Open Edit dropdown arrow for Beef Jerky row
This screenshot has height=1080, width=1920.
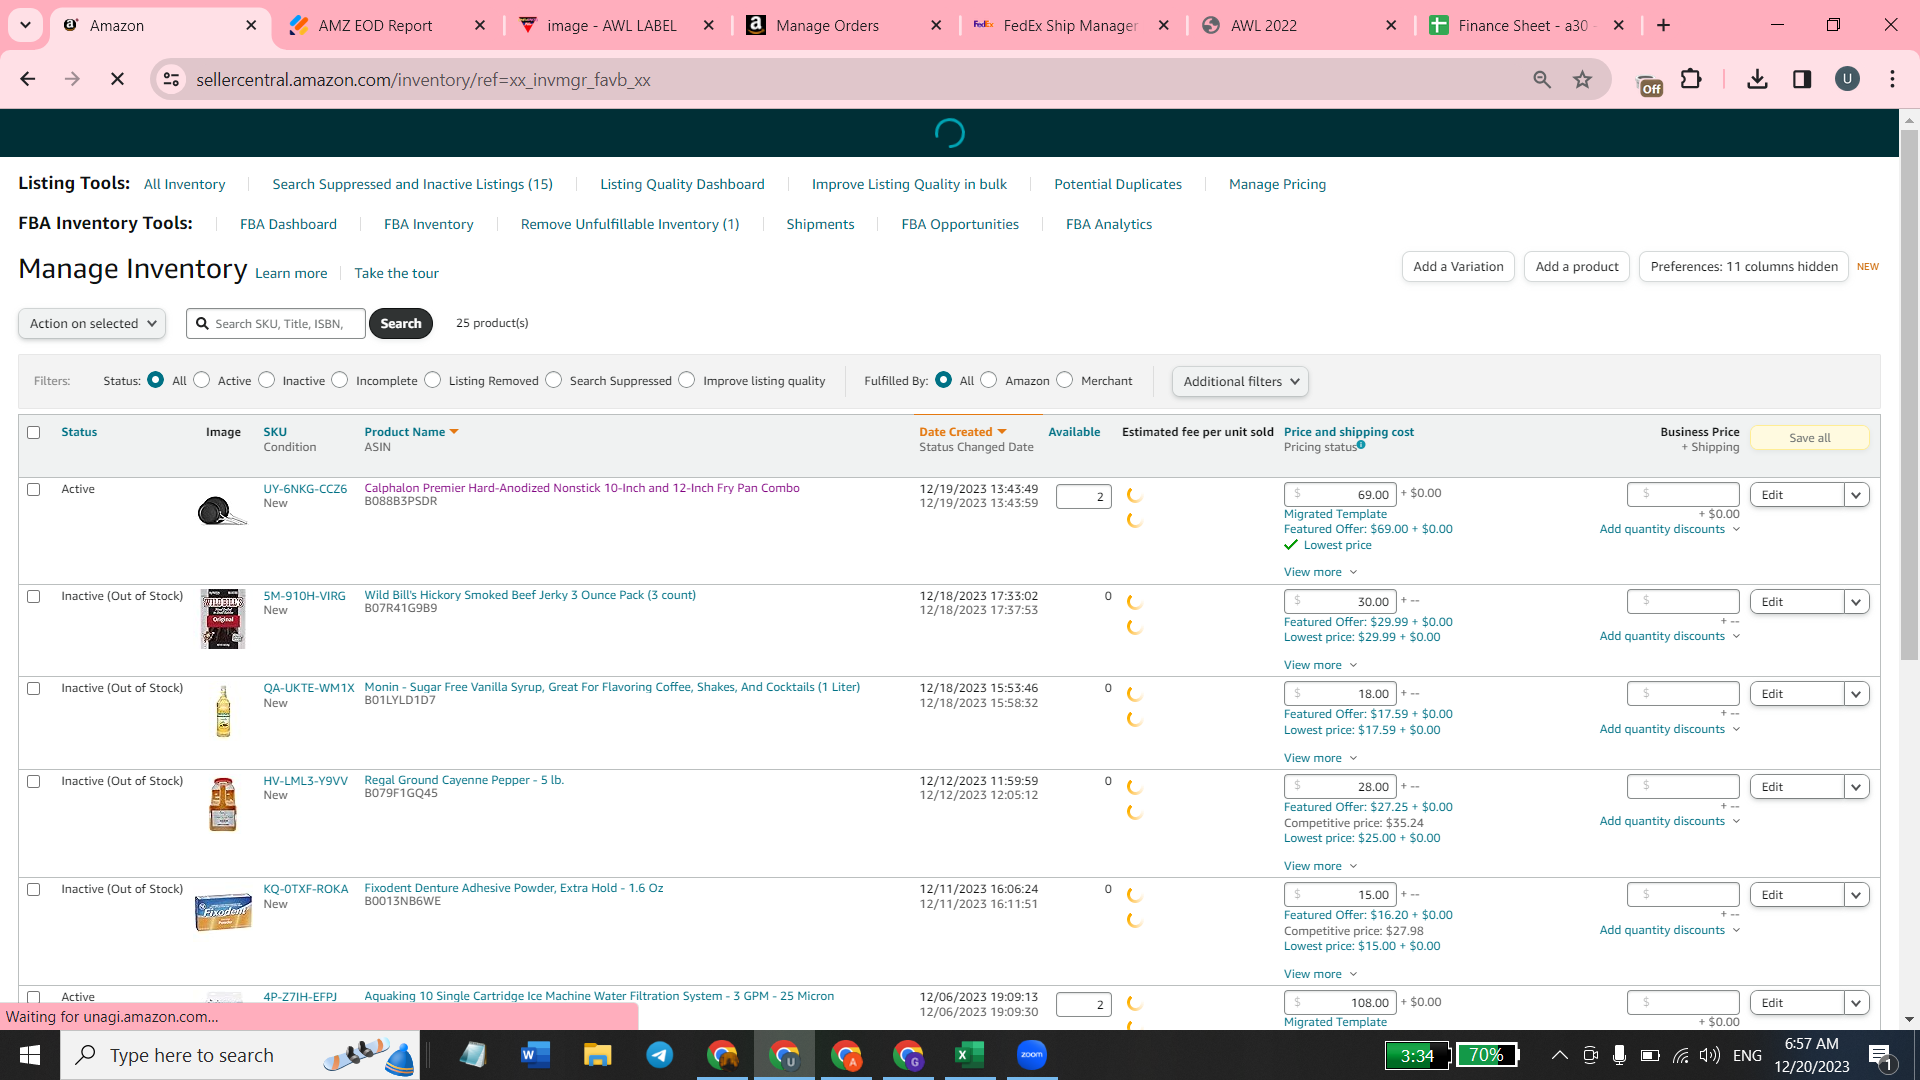tap(1857, 602)
